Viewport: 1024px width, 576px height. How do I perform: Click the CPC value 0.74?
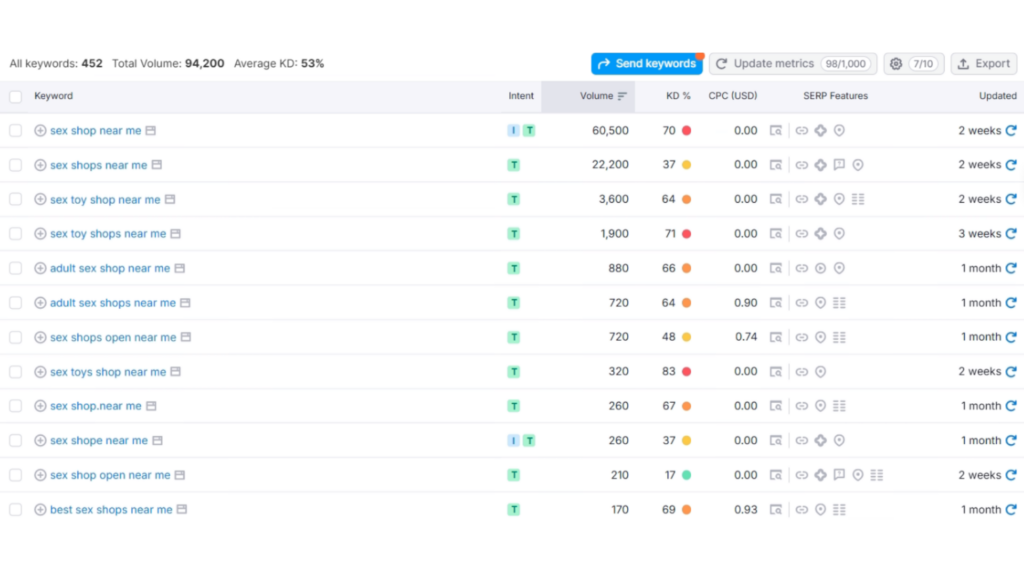pos(746,337)
